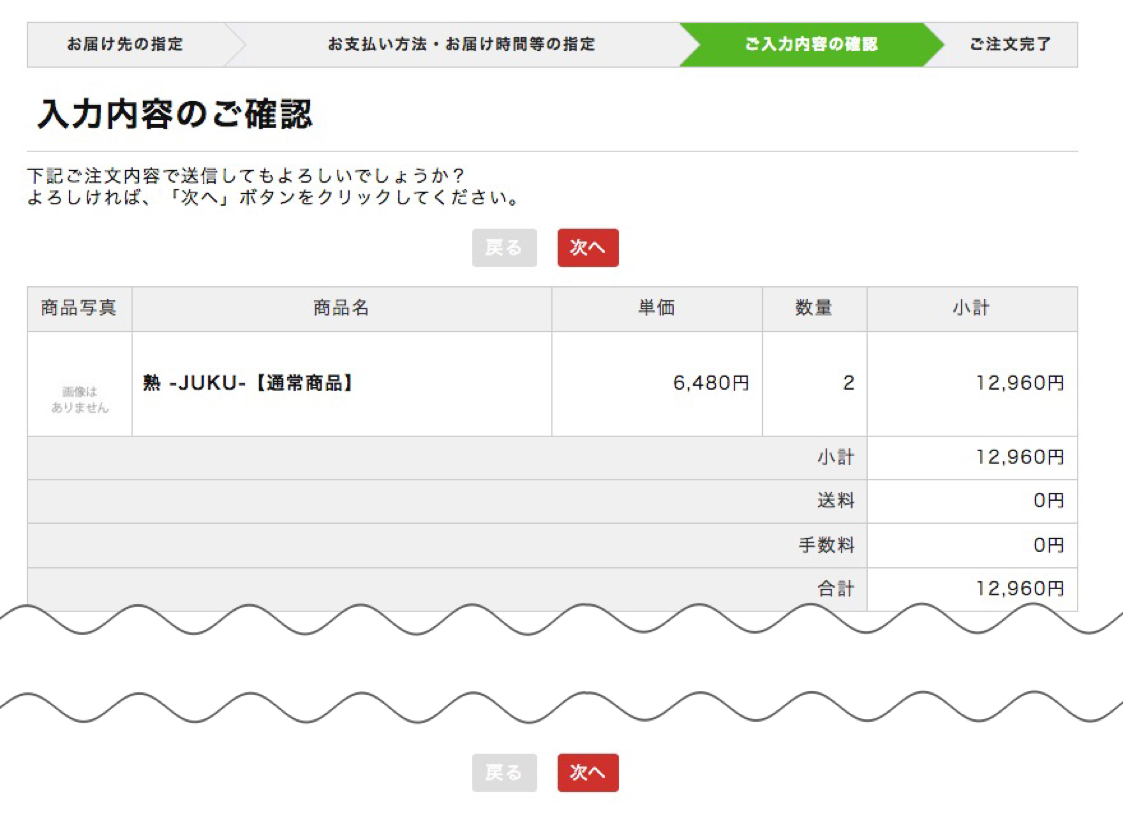1123x815 pixels.
Task: Click the top 戻る button
Action: (x=504, y=247)
